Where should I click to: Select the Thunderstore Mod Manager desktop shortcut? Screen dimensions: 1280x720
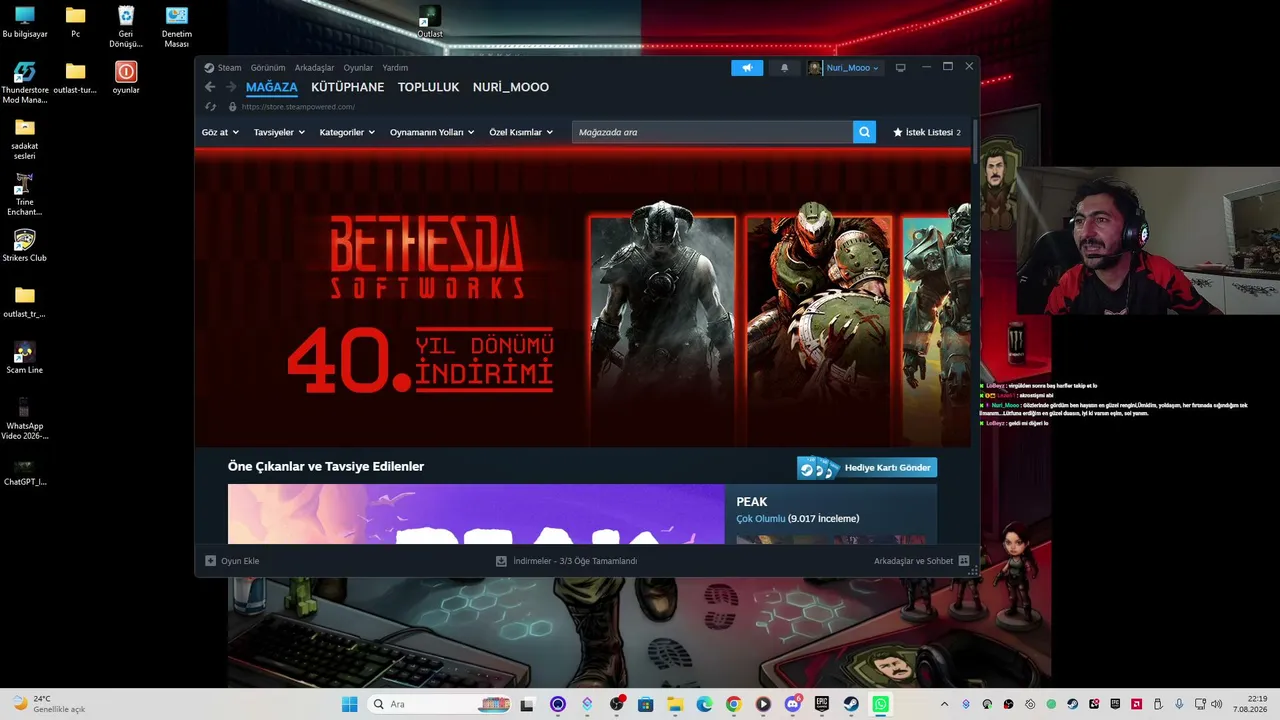(25, 82)
